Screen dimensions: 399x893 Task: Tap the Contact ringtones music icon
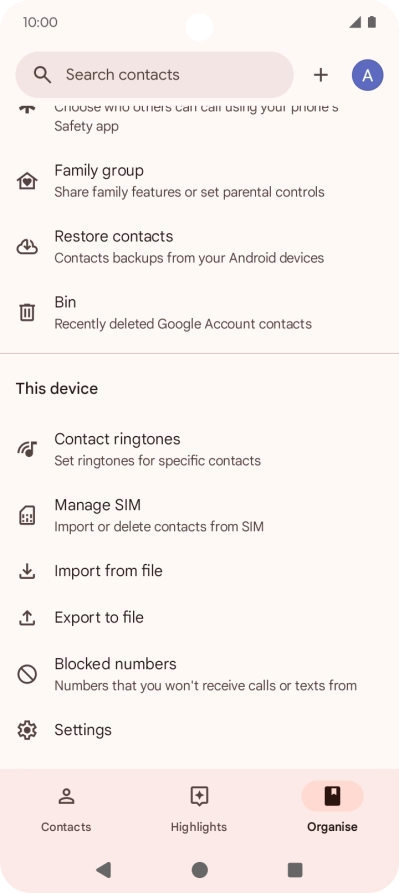click(27, 449)
